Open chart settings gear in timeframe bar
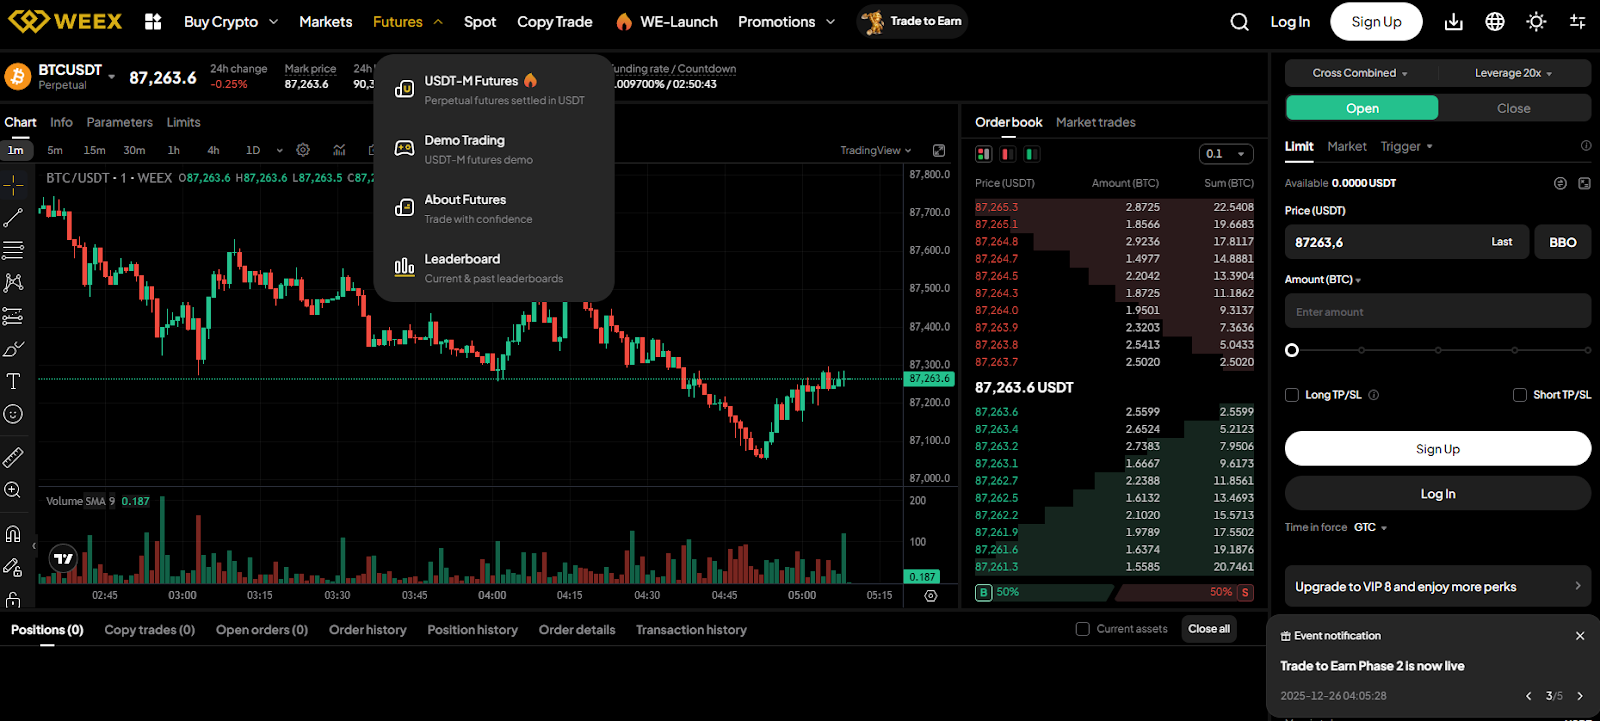Image resolution: width=1600 pixels, height=721 pixels. click(303, 150)
